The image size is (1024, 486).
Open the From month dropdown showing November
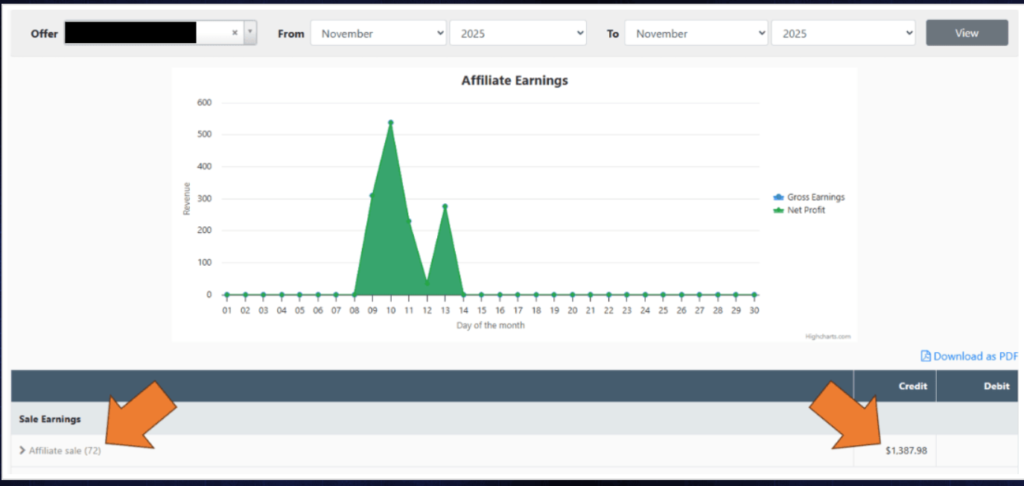click(x=378, y=33)
